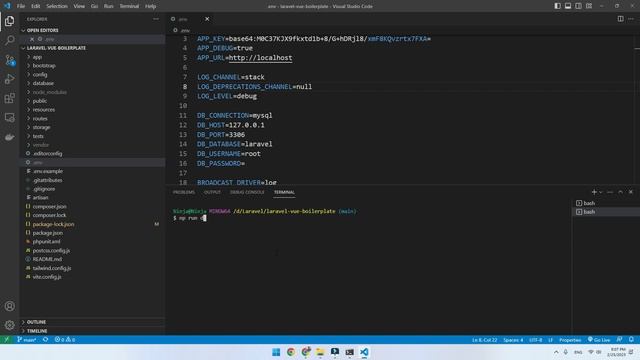Open the Search view in the activity bar
The height and width of the screenshot is (360, 640).
[x=9, y=40]
